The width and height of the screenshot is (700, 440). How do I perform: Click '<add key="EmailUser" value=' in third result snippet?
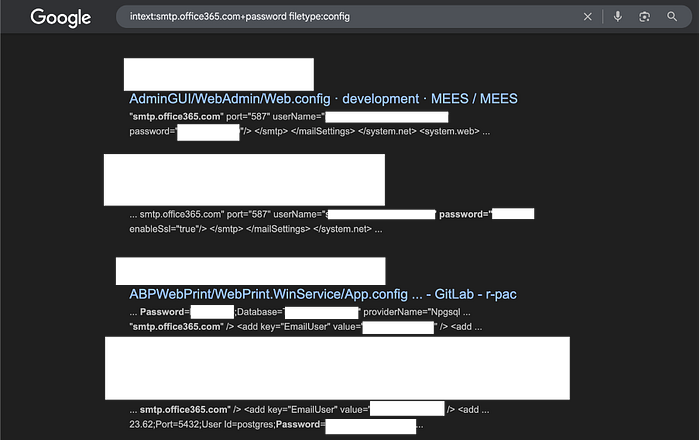pyautogui.click(x=299, y=327)
